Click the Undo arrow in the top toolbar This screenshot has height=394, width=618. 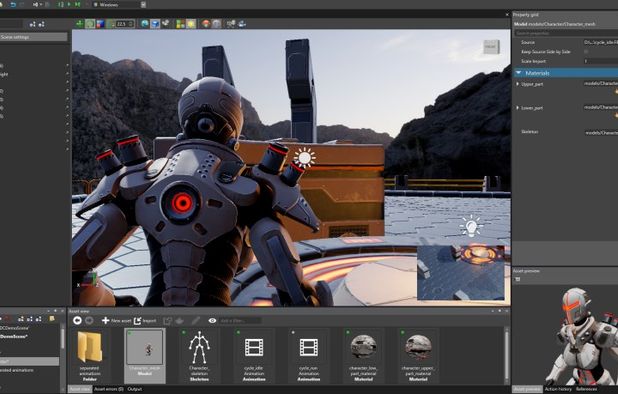click(13, 4)
